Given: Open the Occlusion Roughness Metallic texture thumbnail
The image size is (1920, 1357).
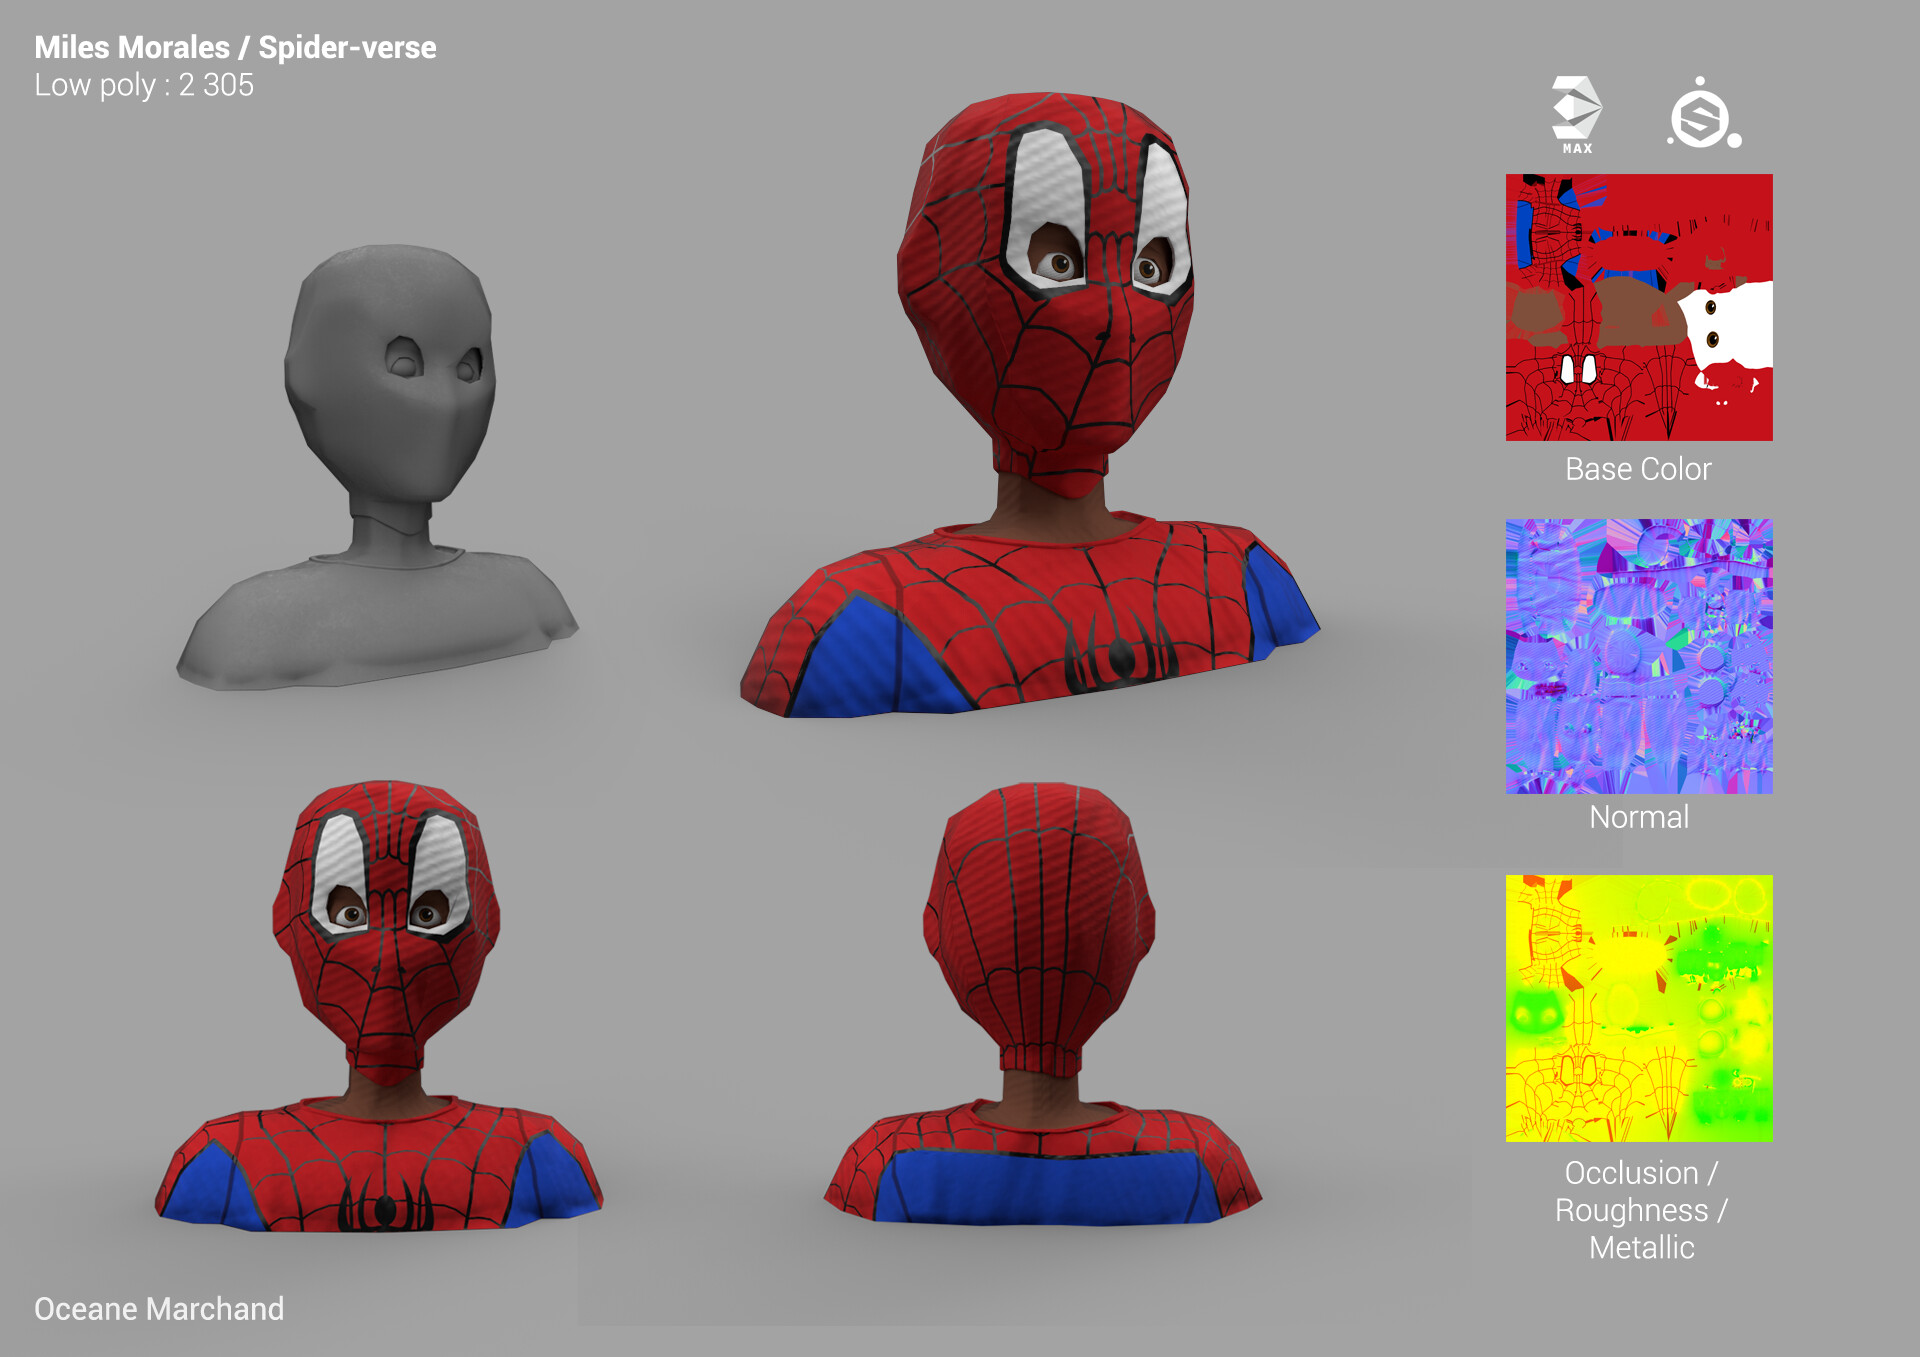Looking at the screenshot, I should coord(1639,1008).
